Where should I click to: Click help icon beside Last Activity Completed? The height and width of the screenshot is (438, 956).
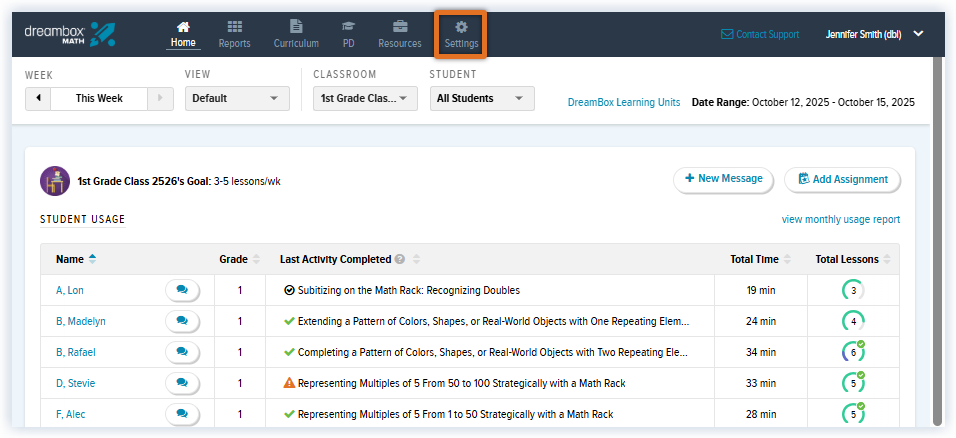click(x=400, y=259)
